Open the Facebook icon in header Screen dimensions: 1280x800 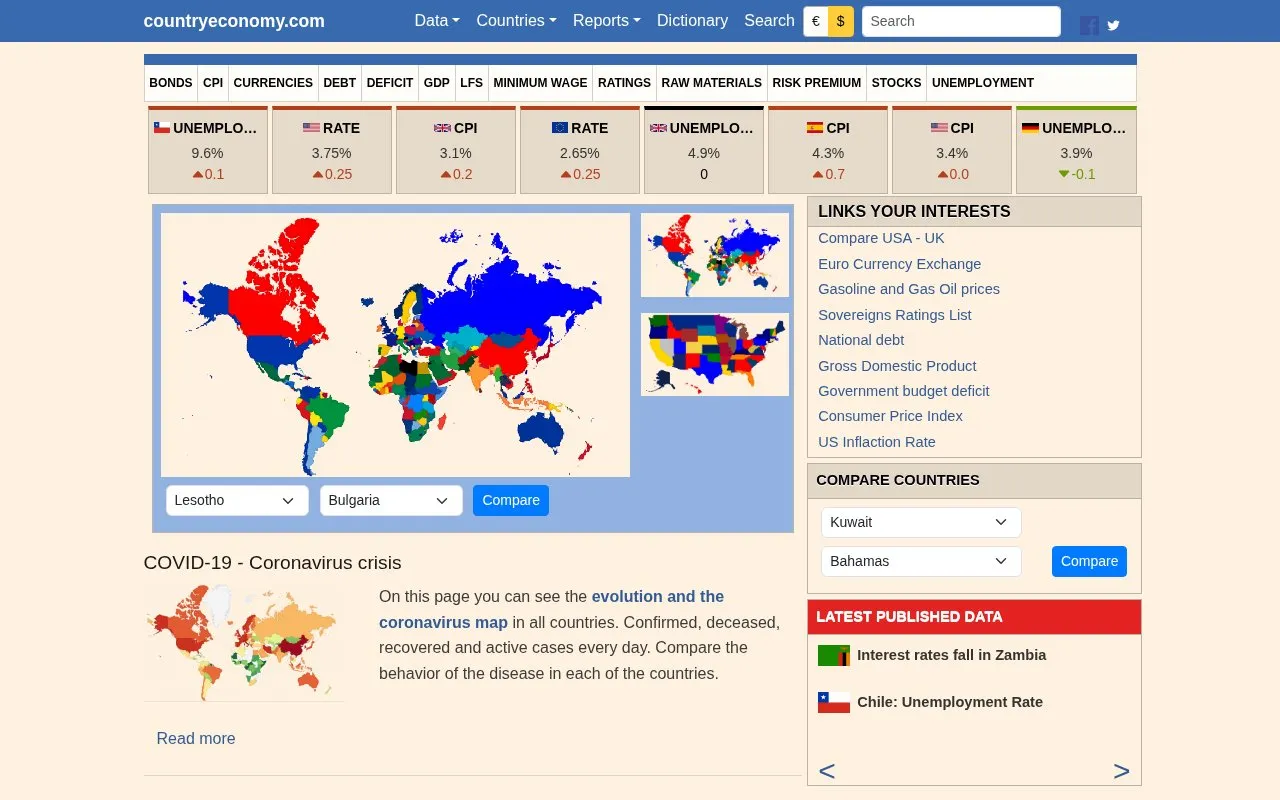click(x=1089, y=26)
